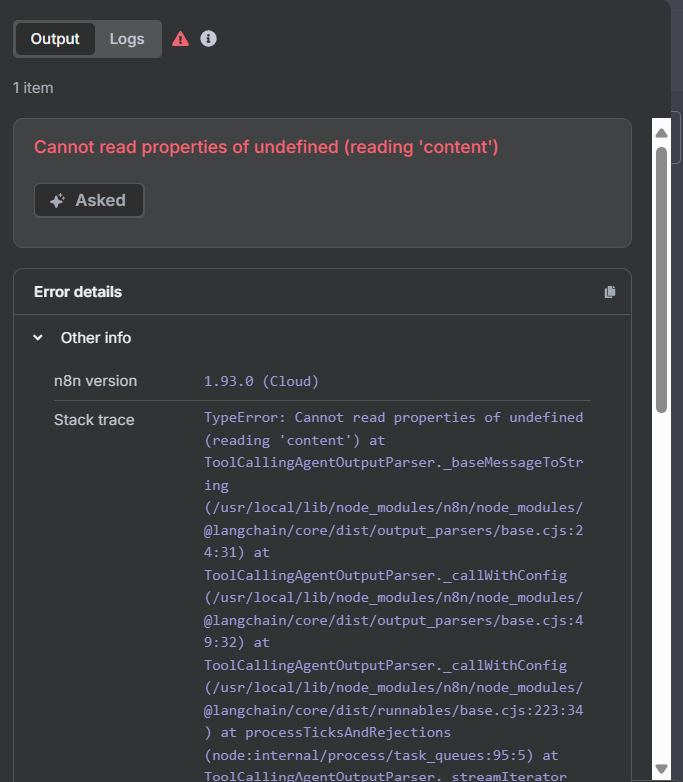Click the vertical scrollbar thumb

(662, 280)
